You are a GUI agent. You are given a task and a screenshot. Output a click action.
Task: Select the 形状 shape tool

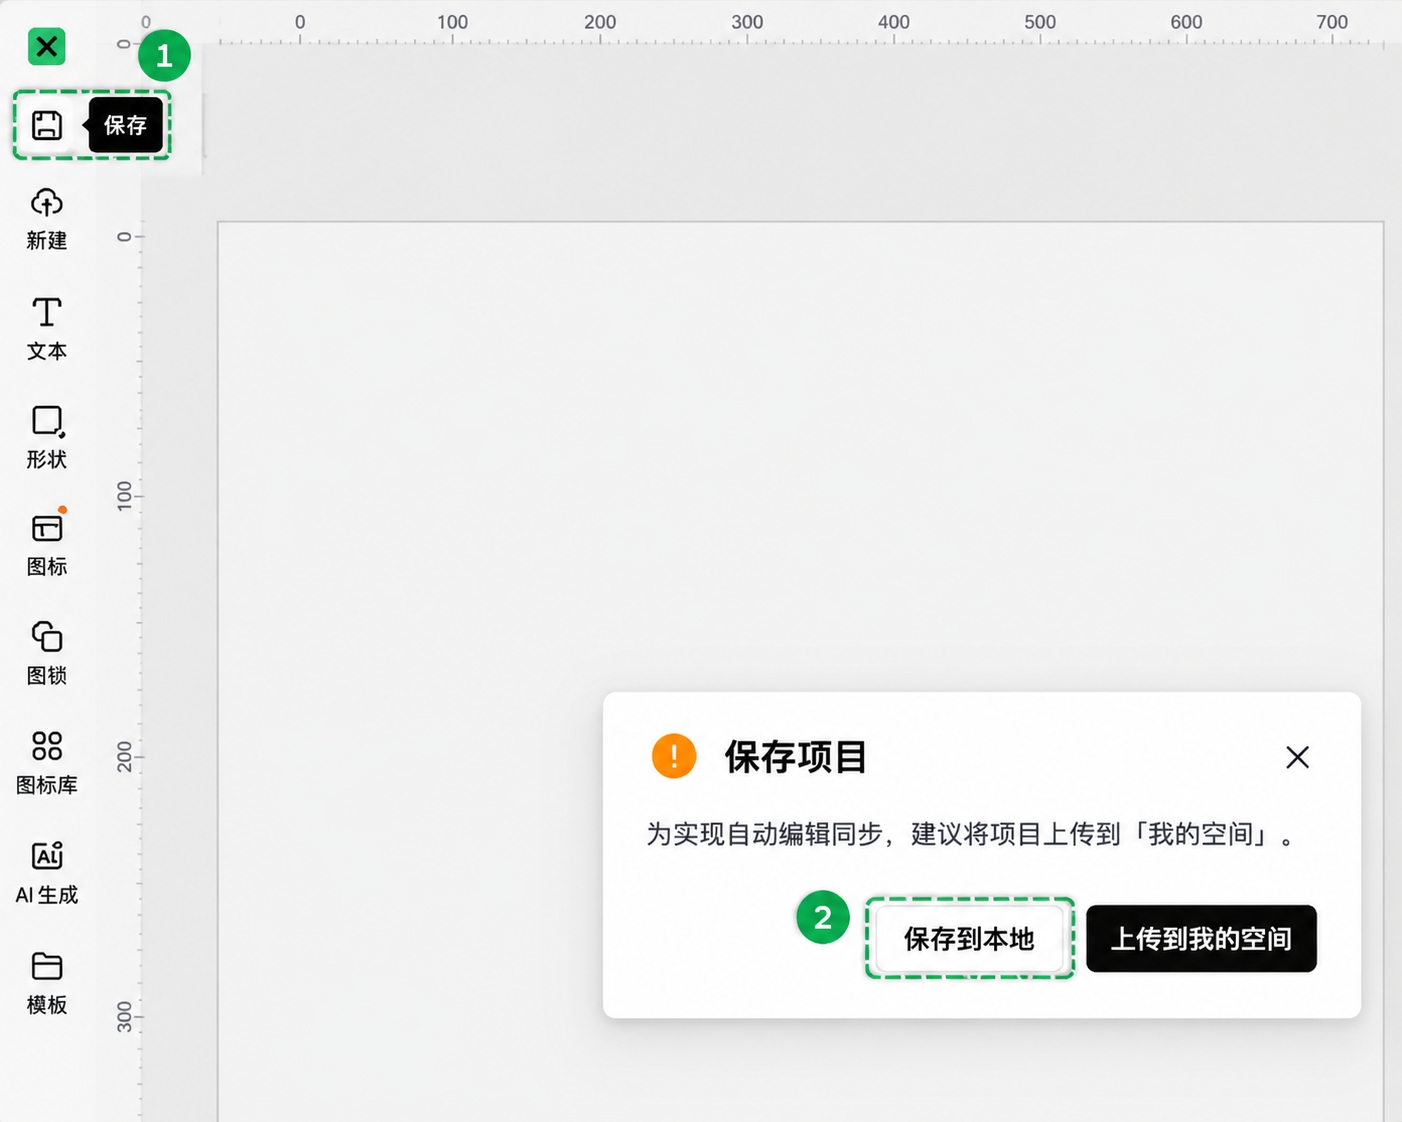point(47,438)
